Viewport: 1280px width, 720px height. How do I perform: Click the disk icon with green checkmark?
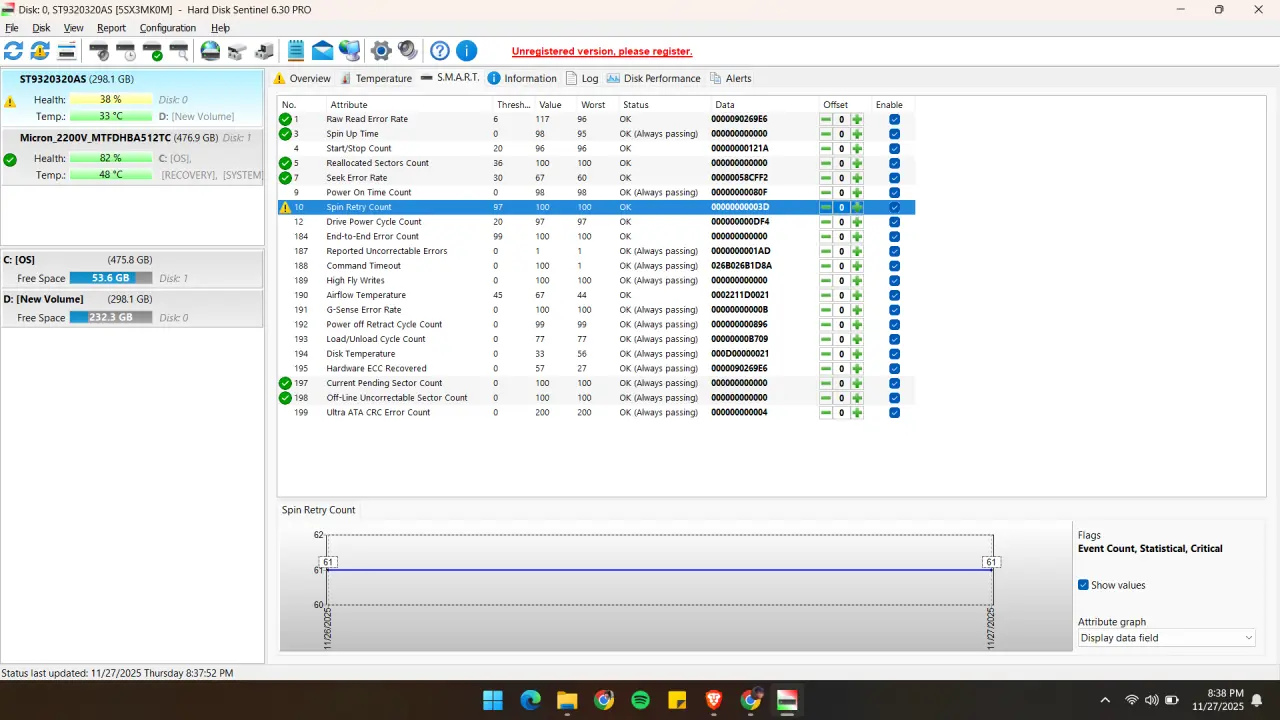152,51
